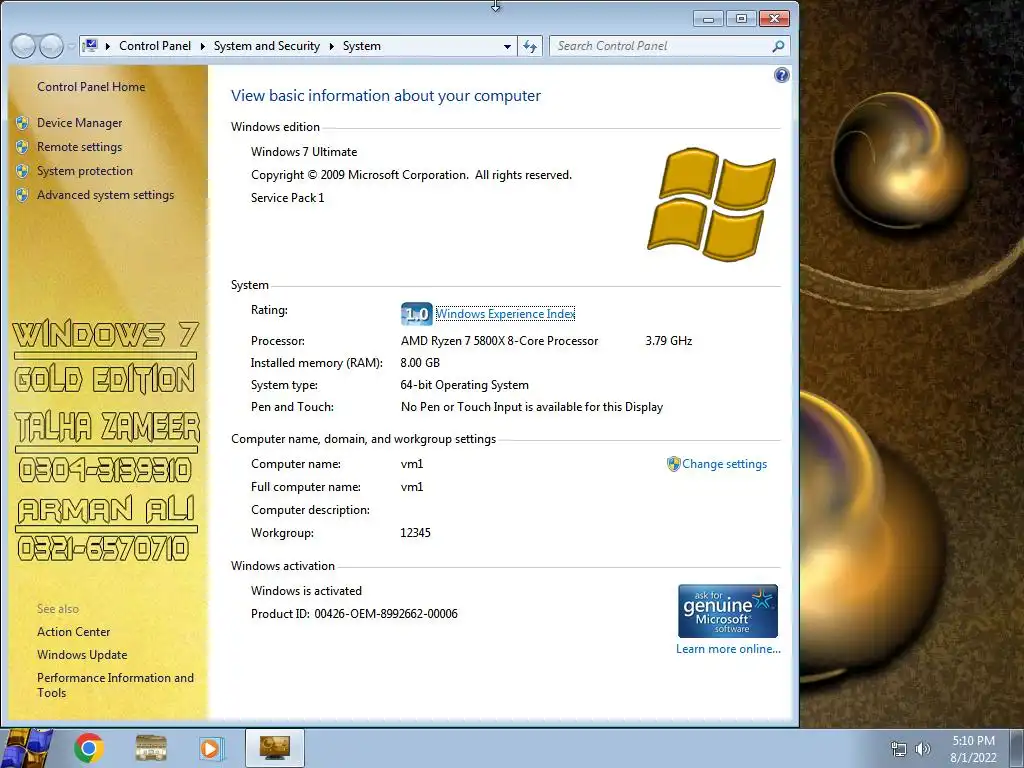Minimize the System window
Image resolution: width=1024 pixels, height=768 pixels.
tap(709, 18)
